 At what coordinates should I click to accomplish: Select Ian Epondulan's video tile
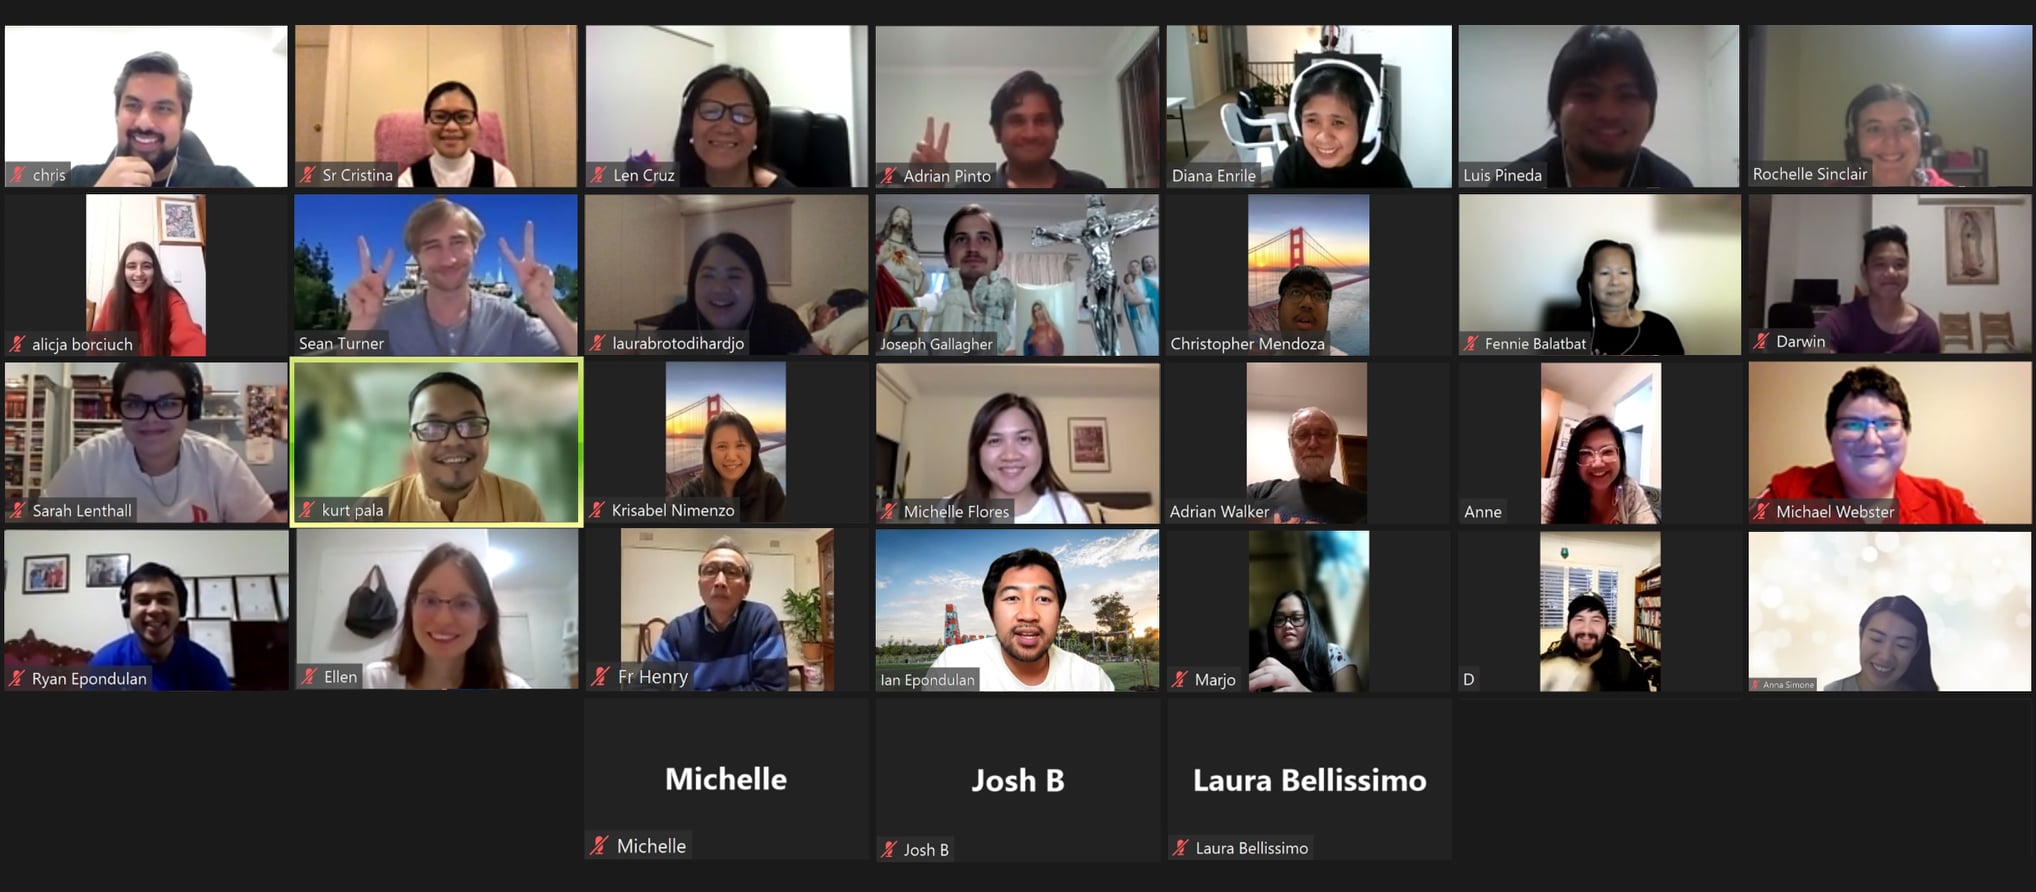pos(1017,610)
